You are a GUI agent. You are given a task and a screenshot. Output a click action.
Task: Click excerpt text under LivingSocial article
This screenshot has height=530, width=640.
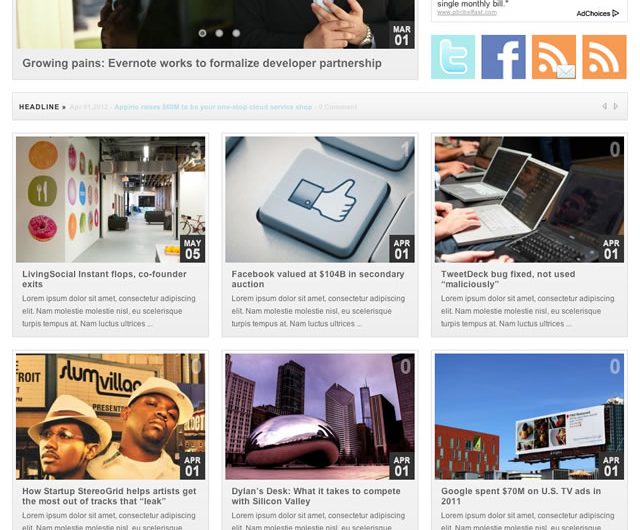(109, 311)
